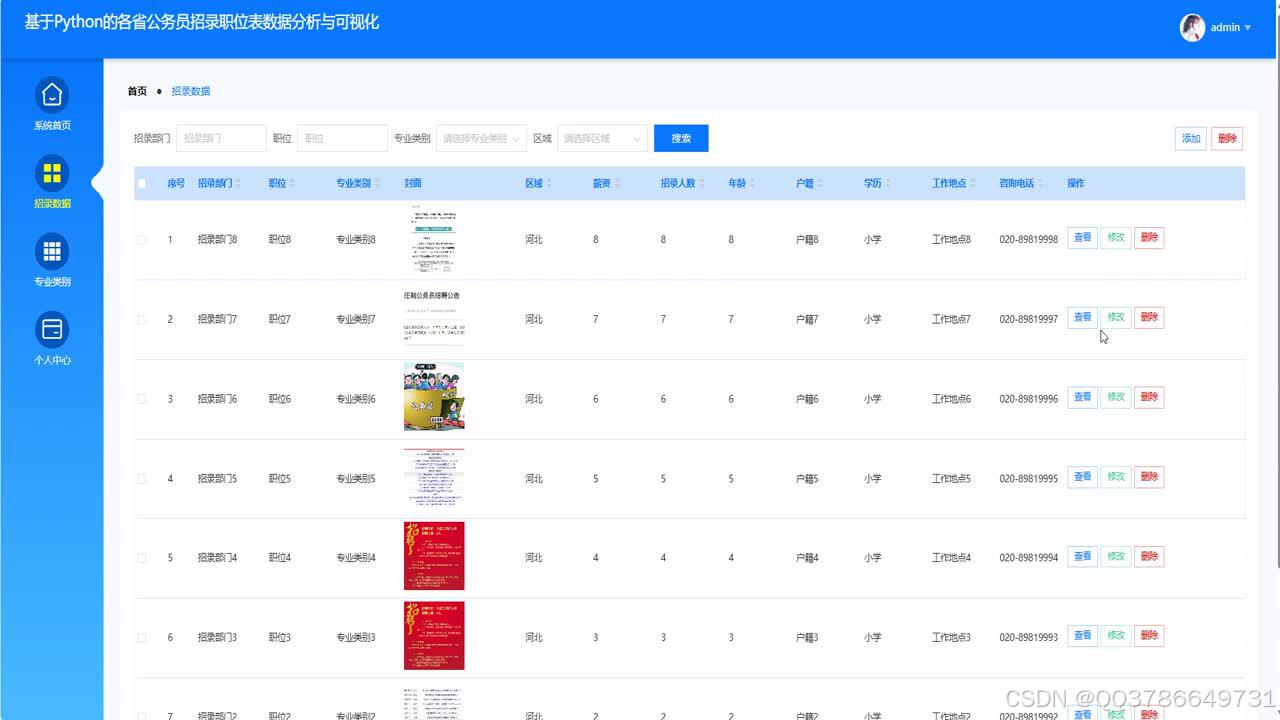The image size is (1280, 720).
Task: Focus the 职位 search input
Action: coord(342,138)
